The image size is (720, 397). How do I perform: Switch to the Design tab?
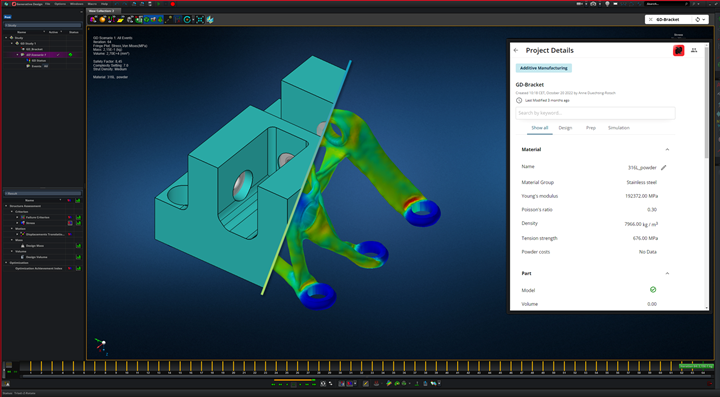click(565, 128)
